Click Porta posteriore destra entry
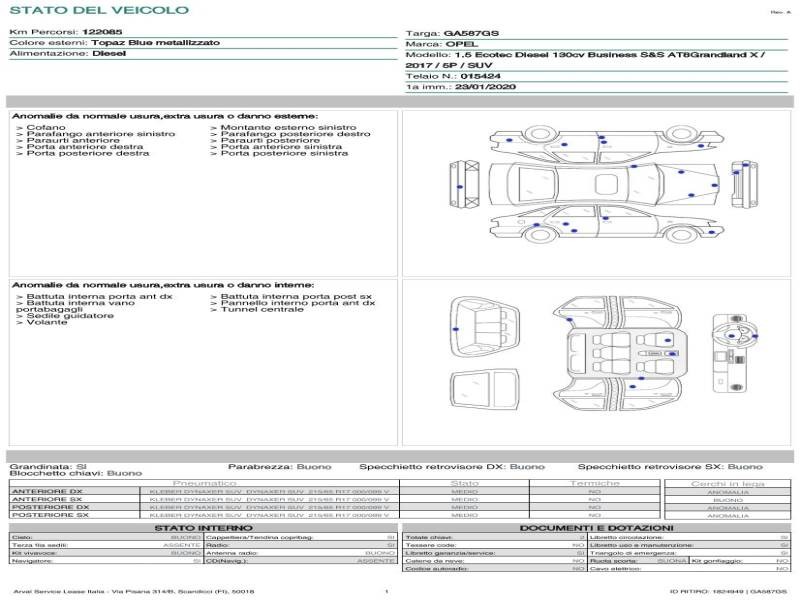Image resolution: width=800 pixels, height=600 pixels. click(x=83, y=153)
